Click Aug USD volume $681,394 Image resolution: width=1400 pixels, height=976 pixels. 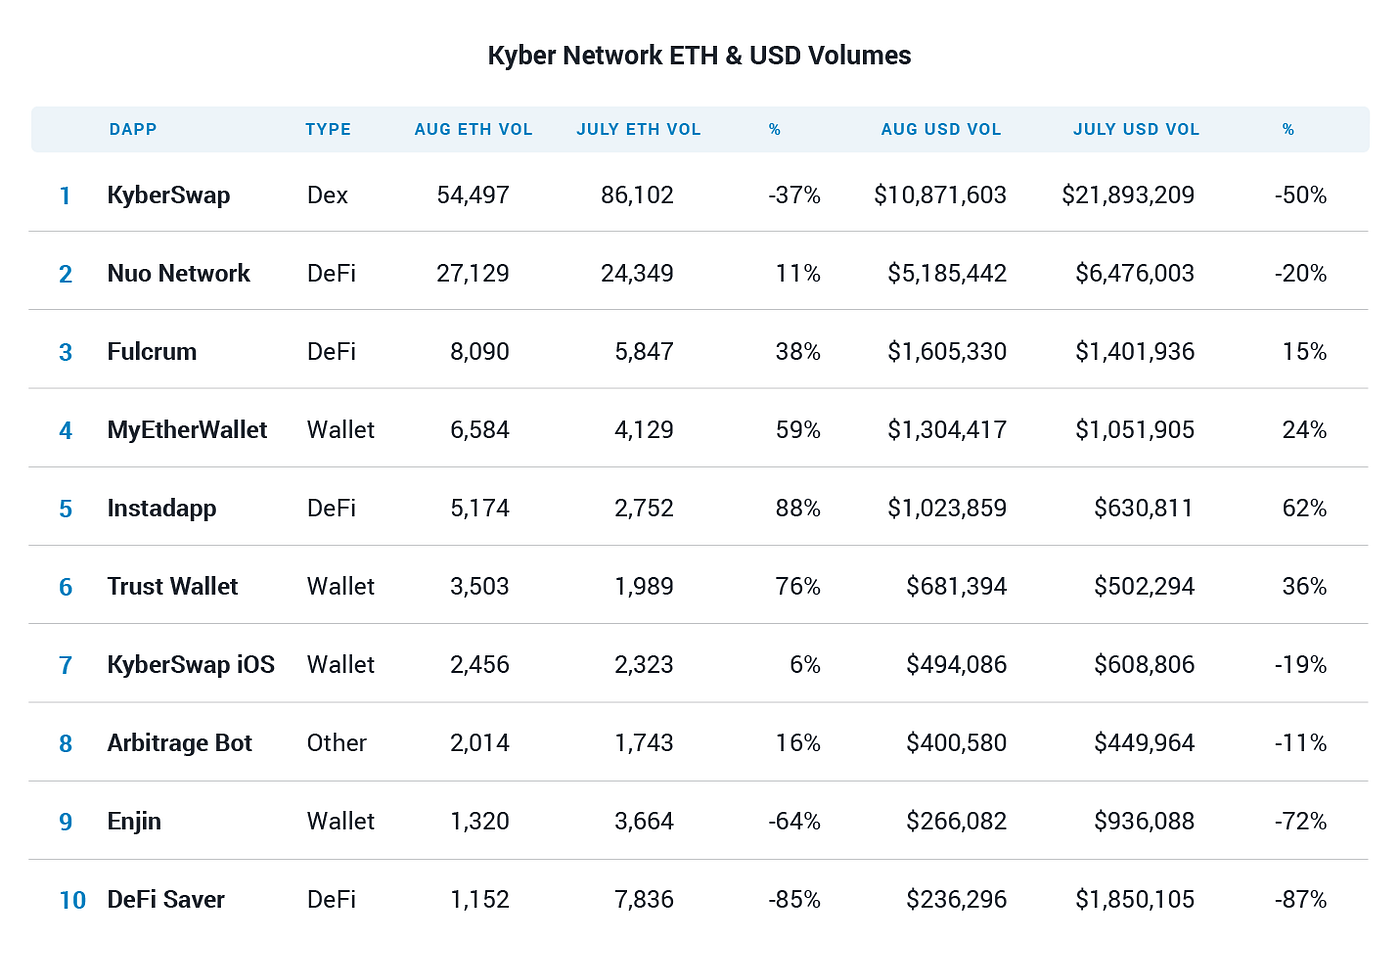[x=957, y=586]
